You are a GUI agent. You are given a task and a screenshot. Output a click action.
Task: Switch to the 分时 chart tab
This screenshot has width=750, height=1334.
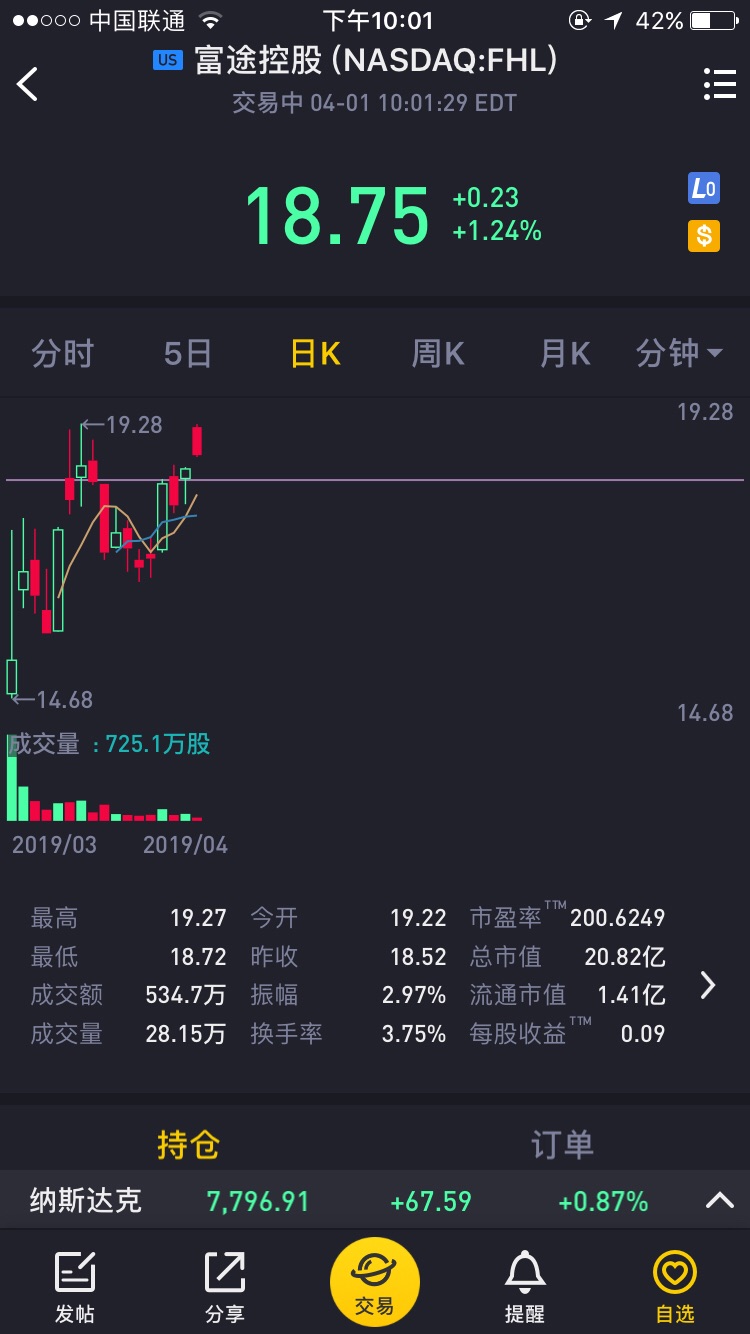coord(62,353)
